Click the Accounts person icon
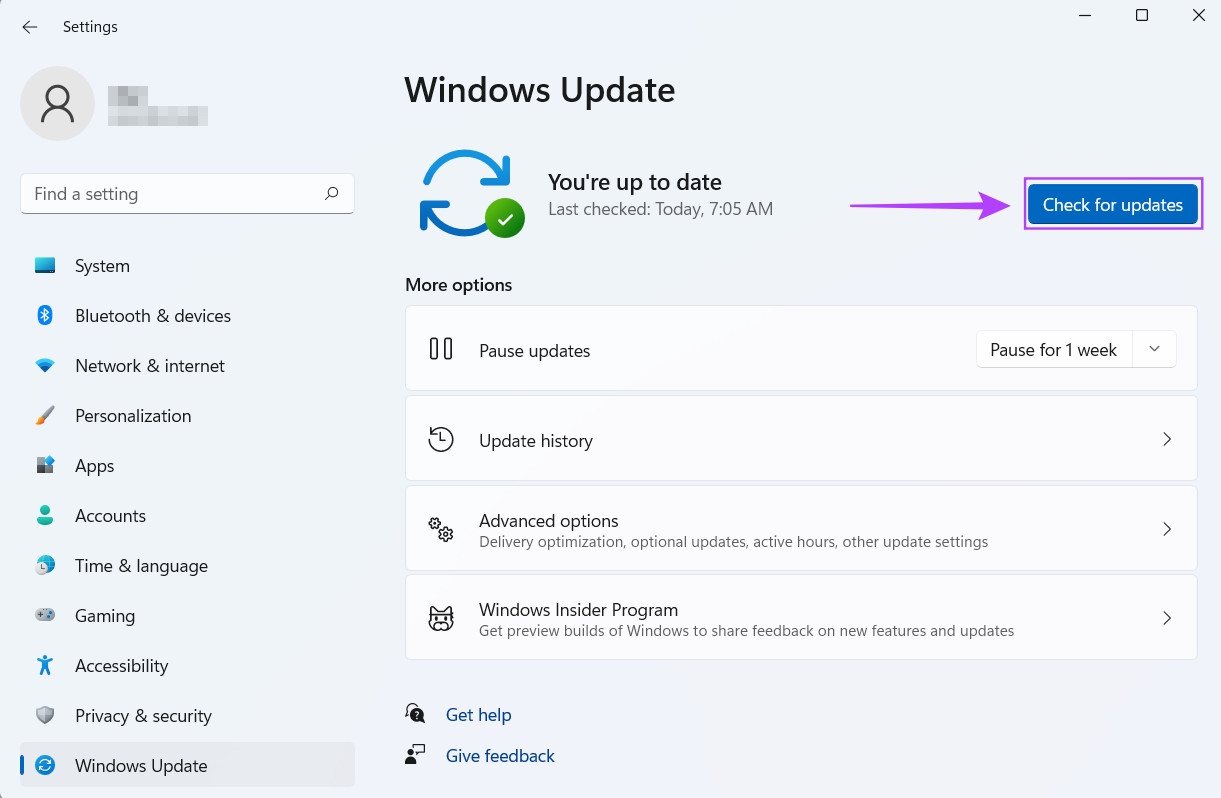 [45, 516]
